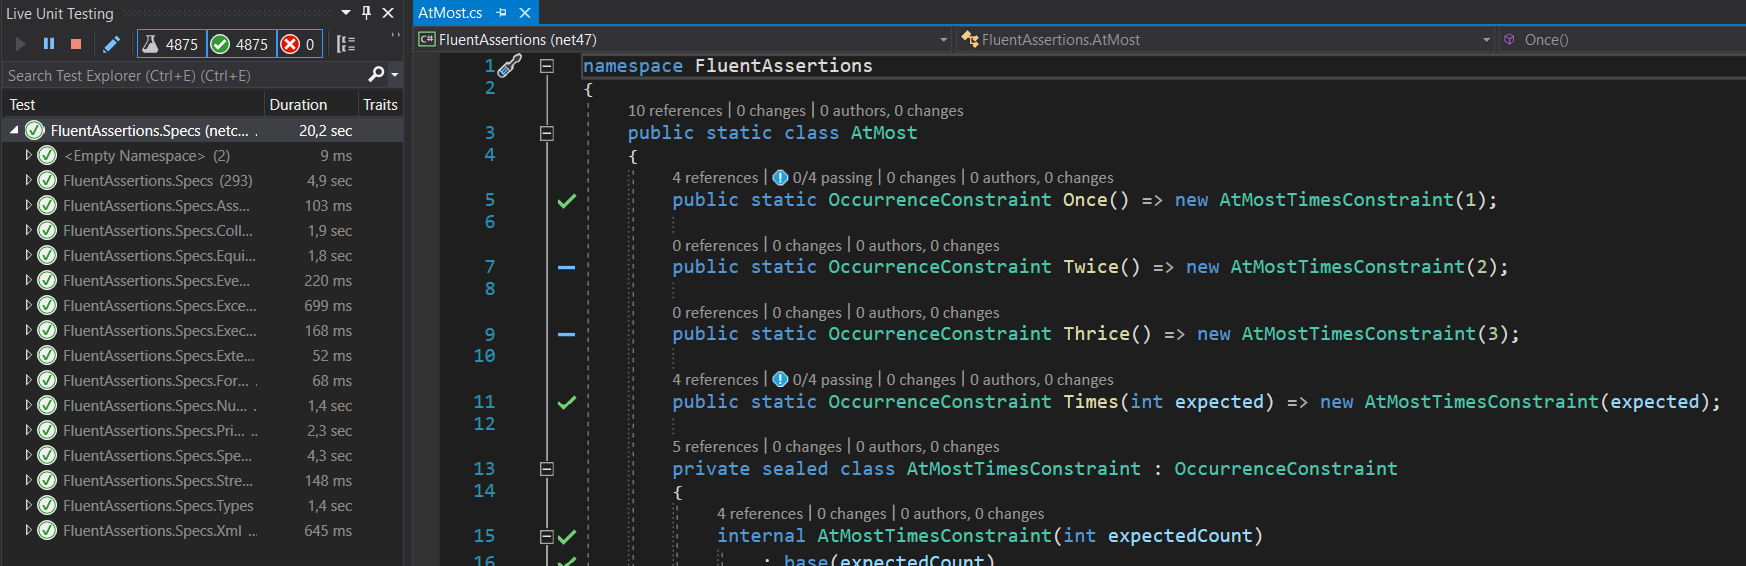Viewport: 1746px width, 566px height.
Task: Click the blue dash coverage marker beside Thrice()
Action: click(567, 335)
